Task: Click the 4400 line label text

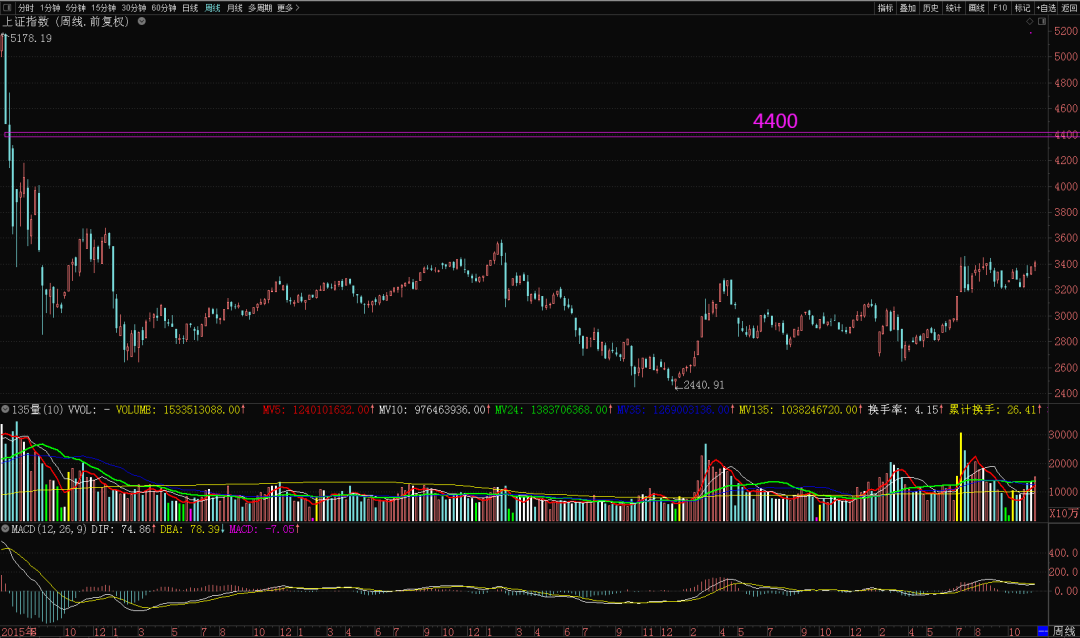Action: click(x=776, y=121)
